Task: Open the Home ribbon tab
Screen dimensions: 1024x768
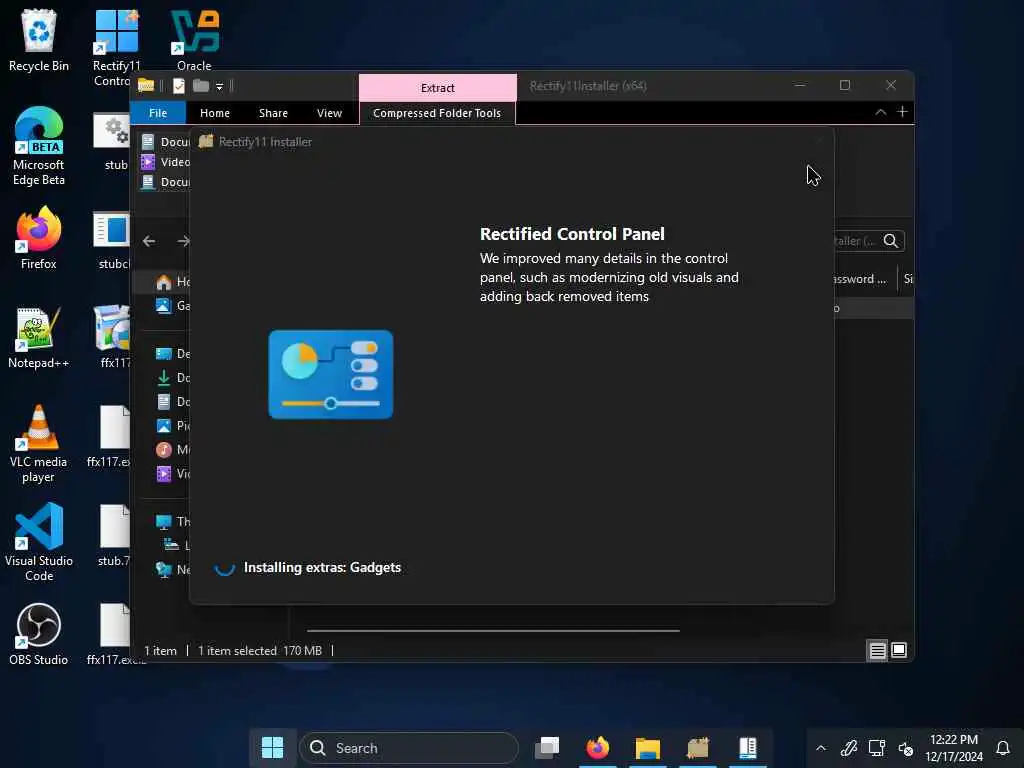Action: pyautogui.click(x=215, y=113)
